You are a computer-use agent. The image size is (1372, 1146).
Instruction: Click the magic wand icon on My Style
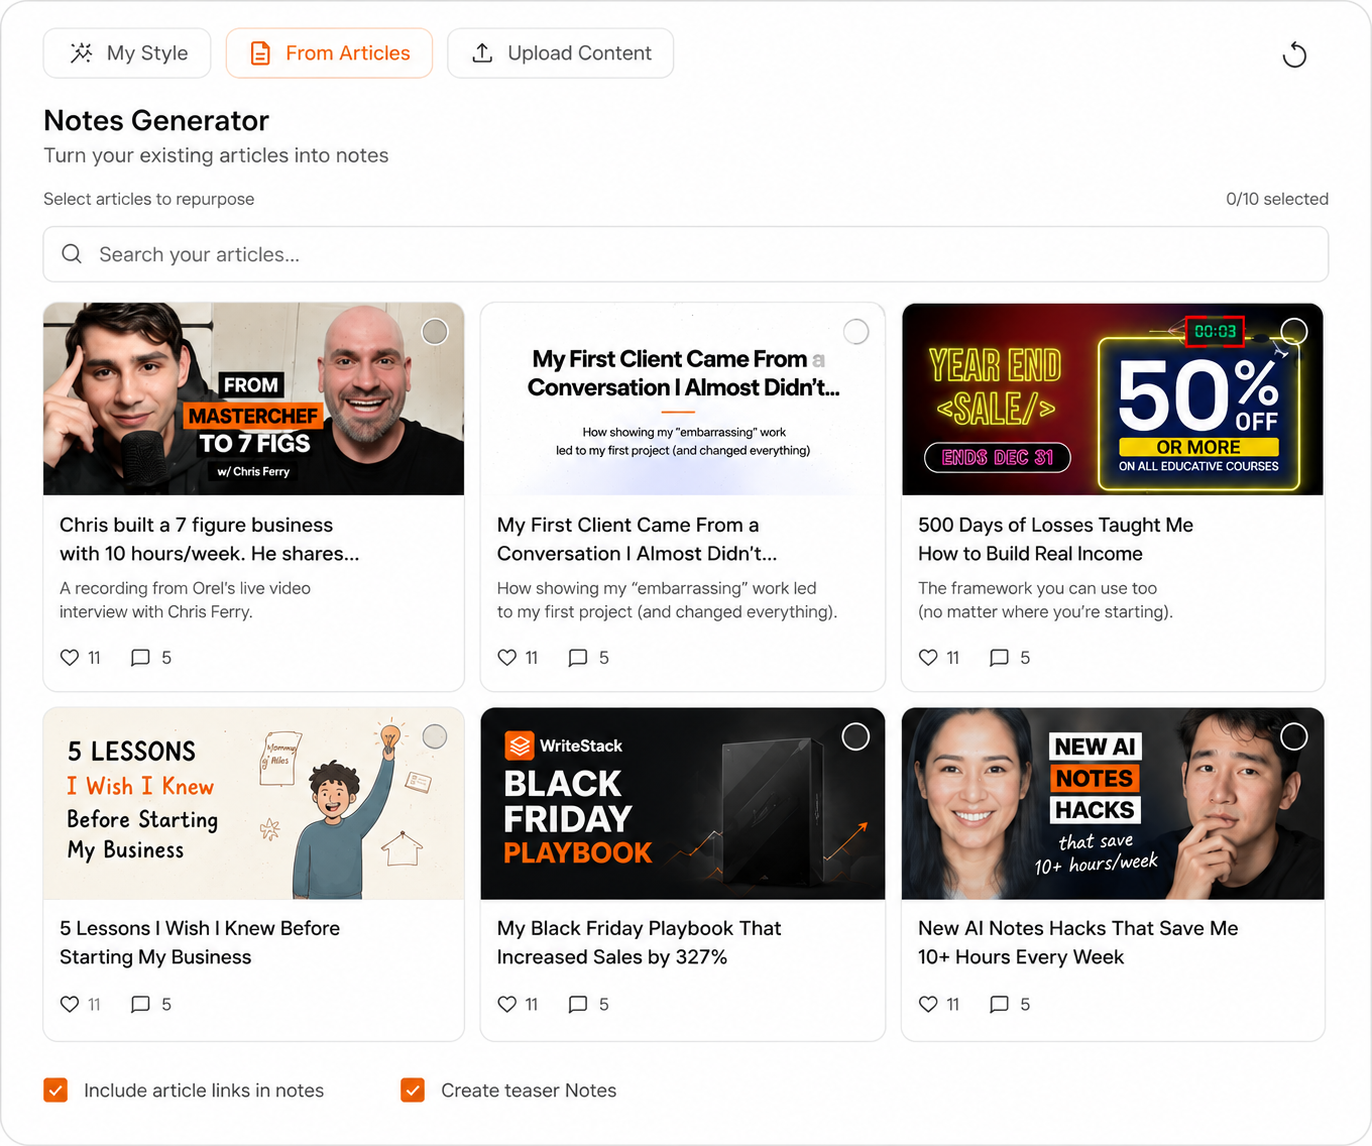(81, 53)
